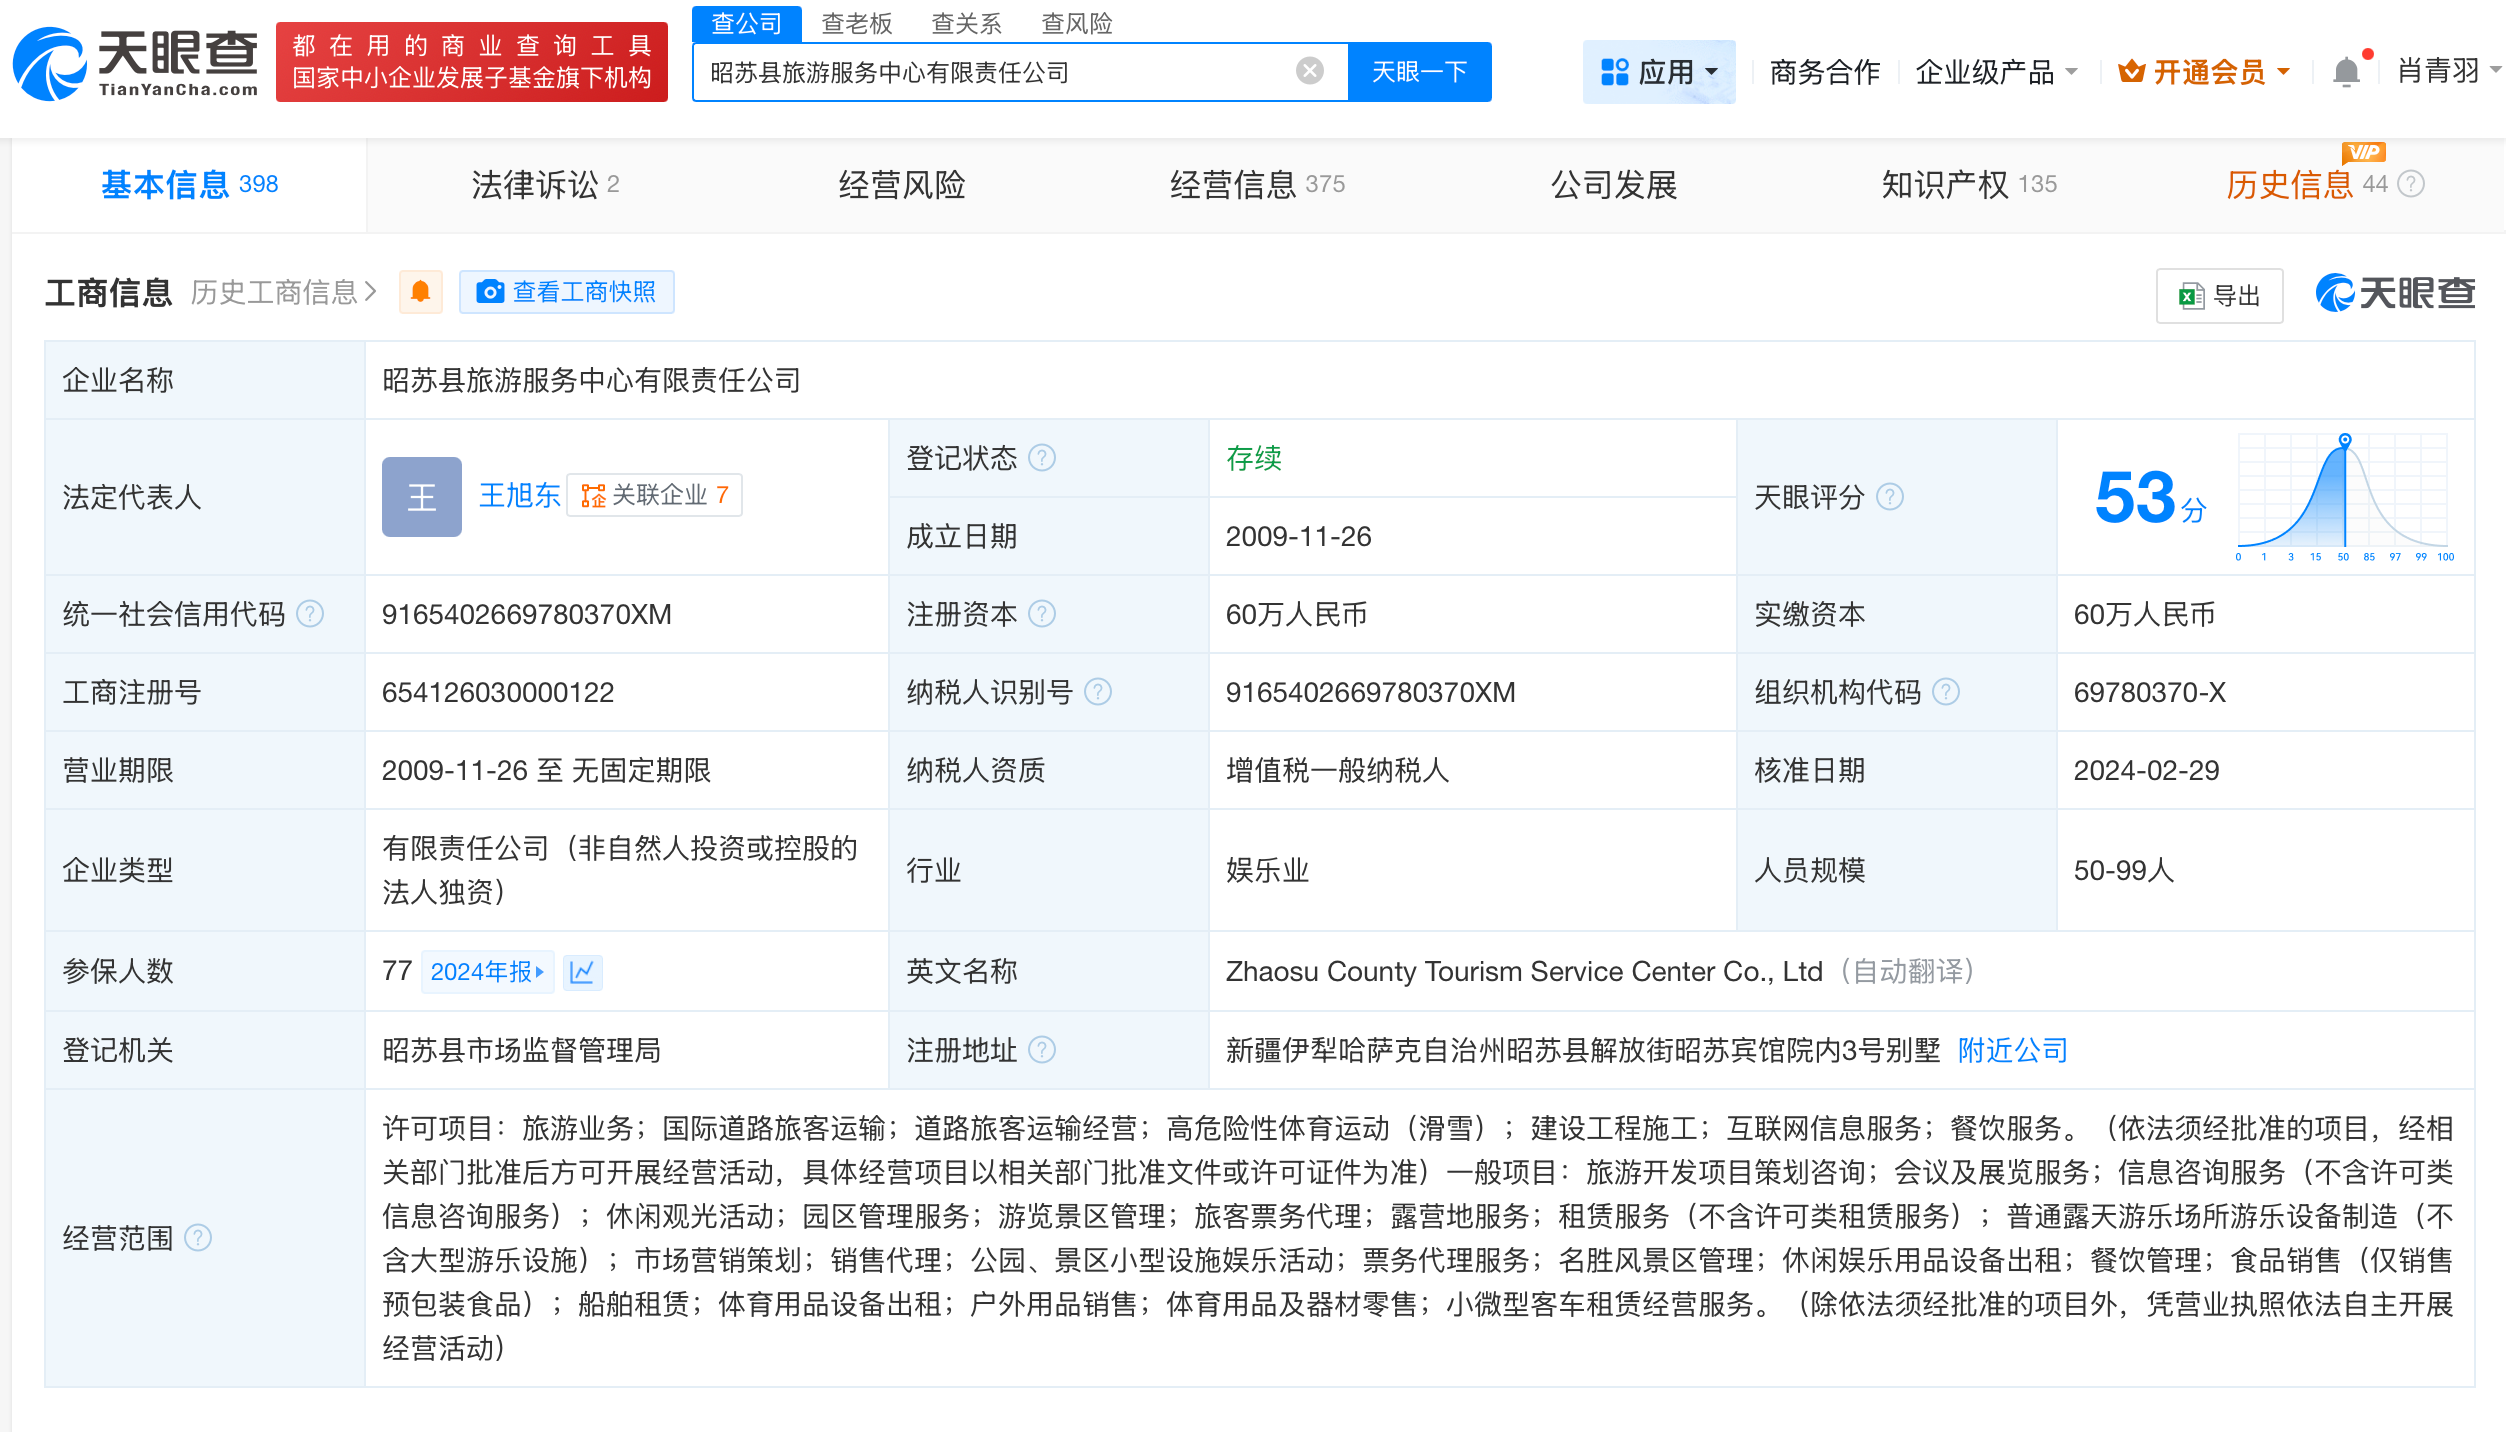Open the insured-count trend chart icon

pyautogui.click(x=582, y=971)
